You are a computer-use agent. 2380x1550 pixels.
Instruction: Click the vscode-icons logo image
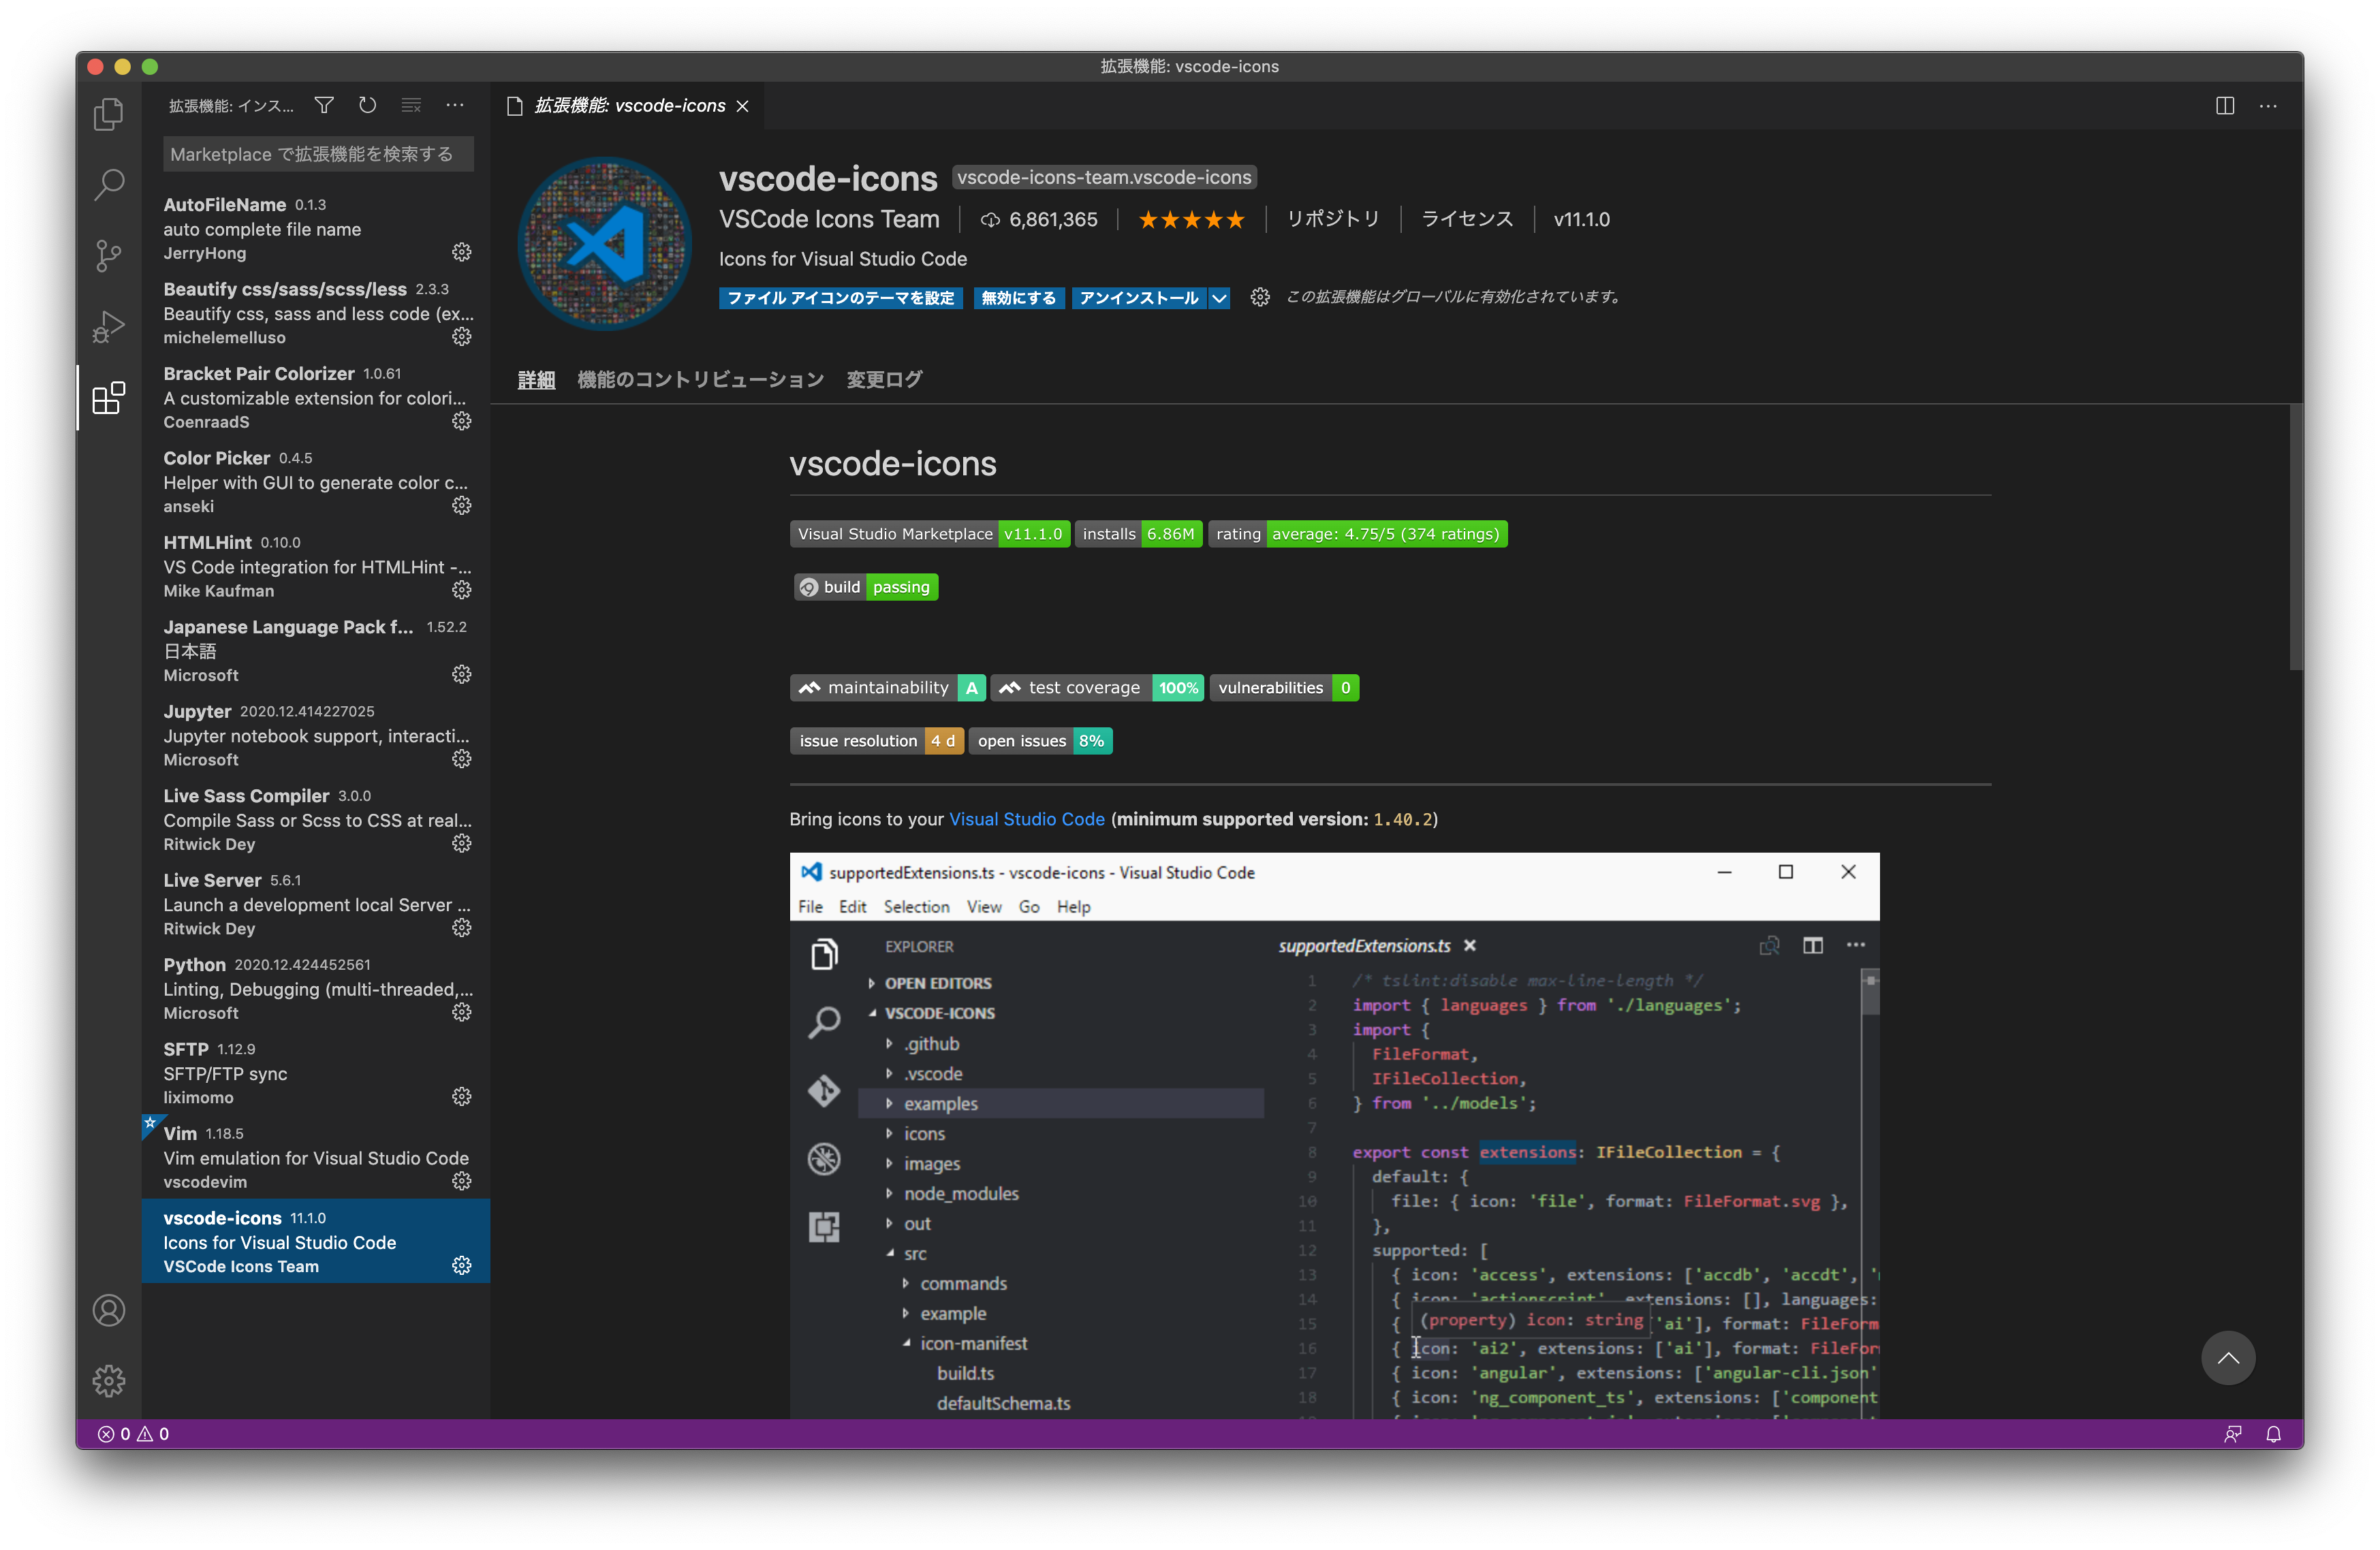click(605, 243)
